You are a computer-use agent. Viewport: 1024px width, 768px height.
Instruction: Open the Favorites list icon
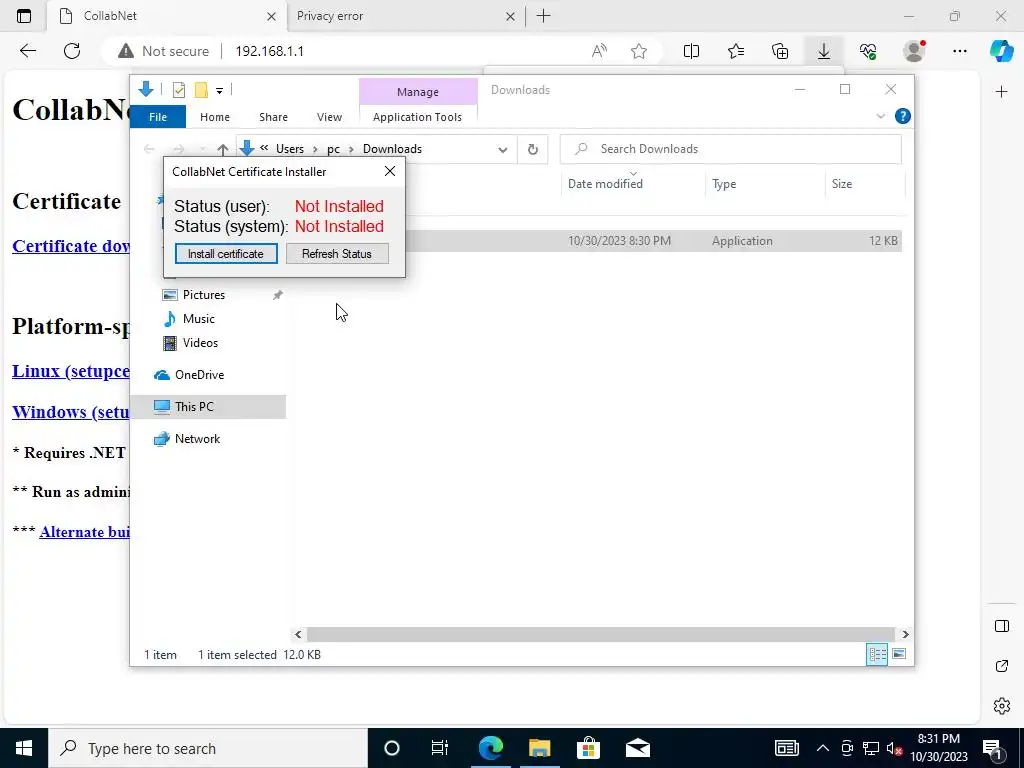pos(735,51)
